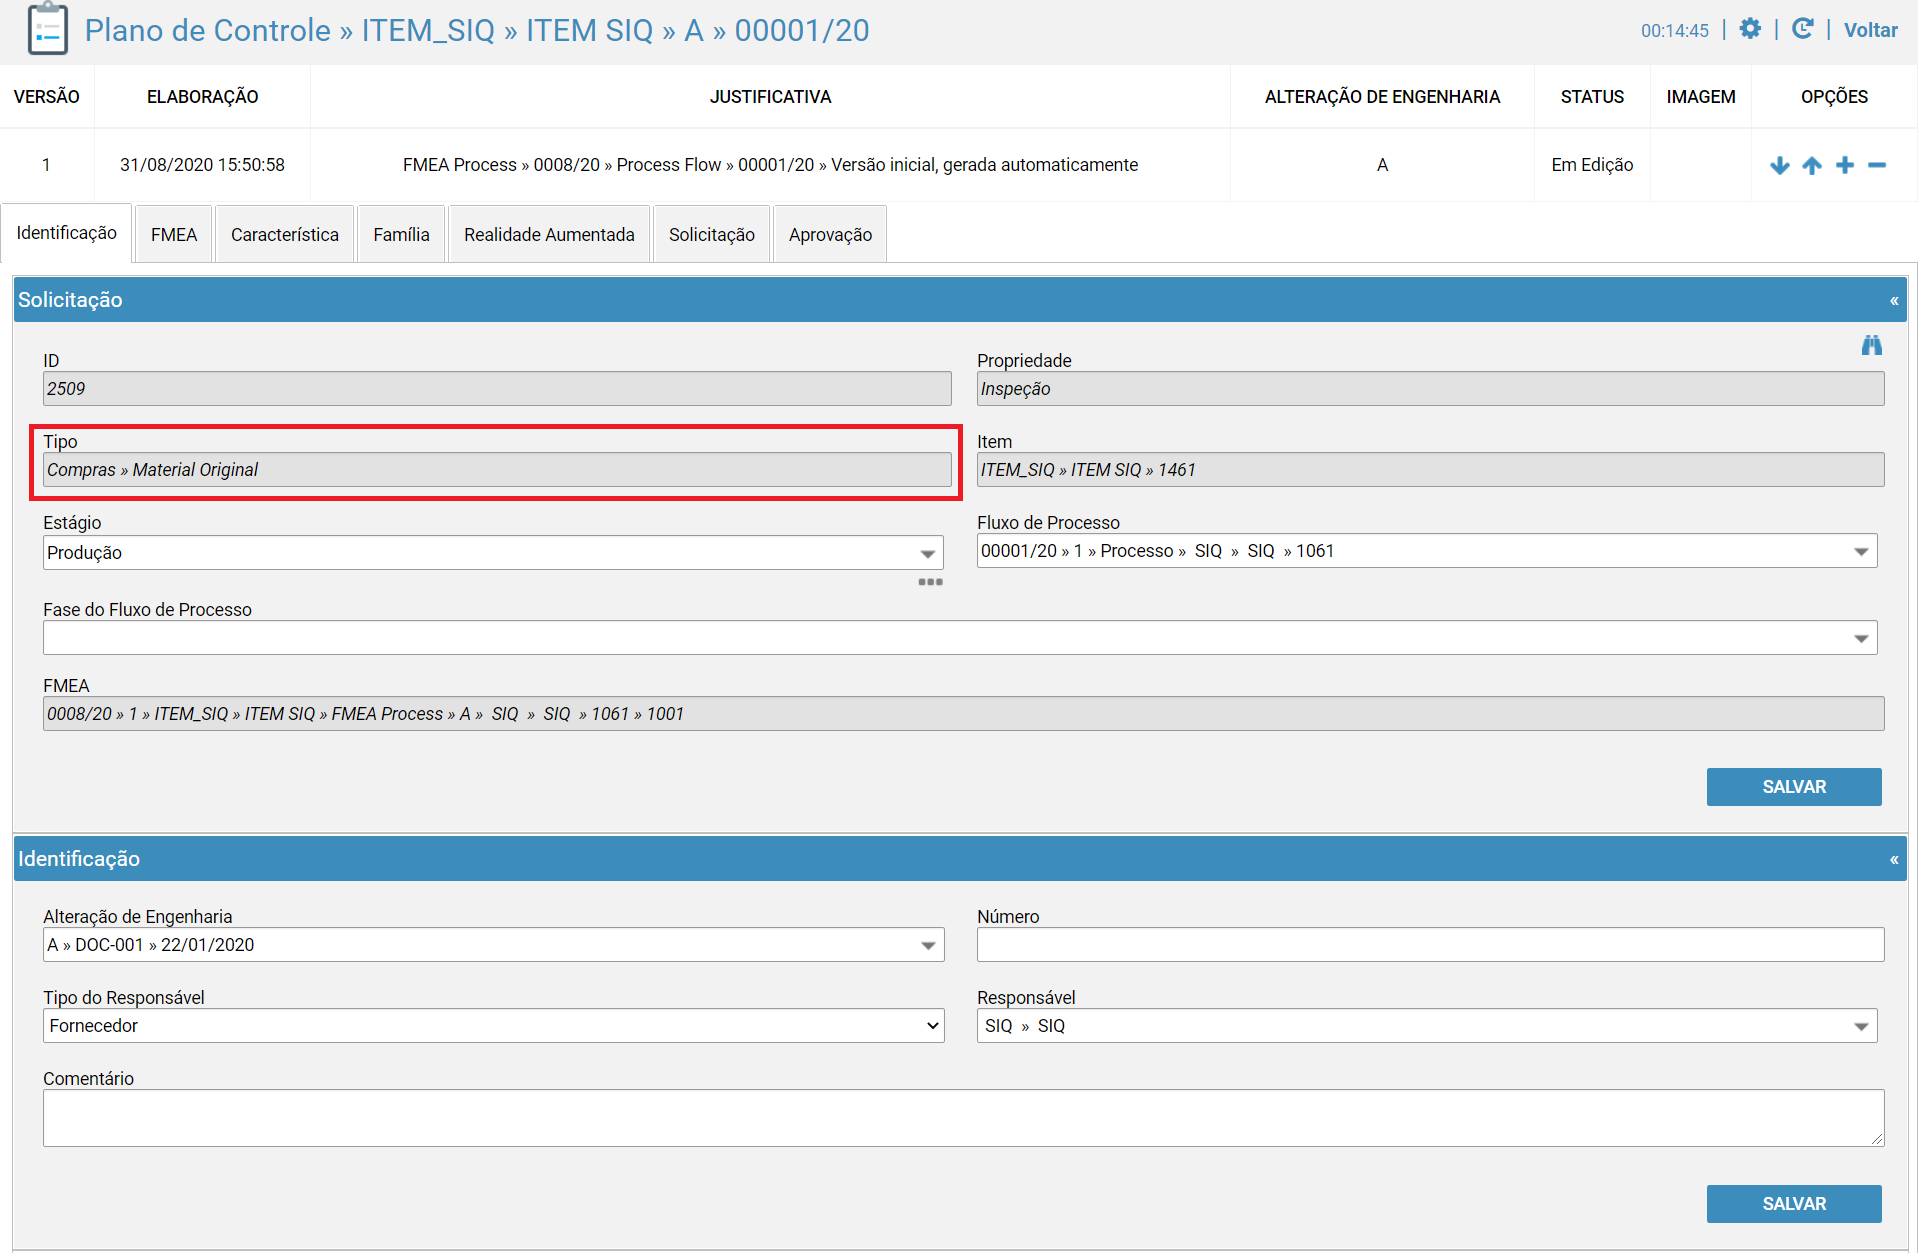Open the settings gear icon
The width and height of the screenshot is (1920, 1253).
[1750, 29]
